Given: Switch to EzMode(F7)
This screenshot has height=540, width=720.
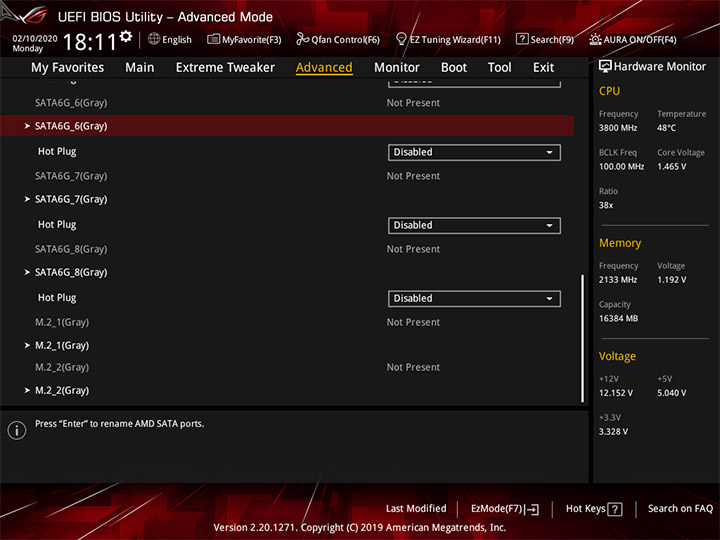Looking at the screenshot, I should coord(505,509).
